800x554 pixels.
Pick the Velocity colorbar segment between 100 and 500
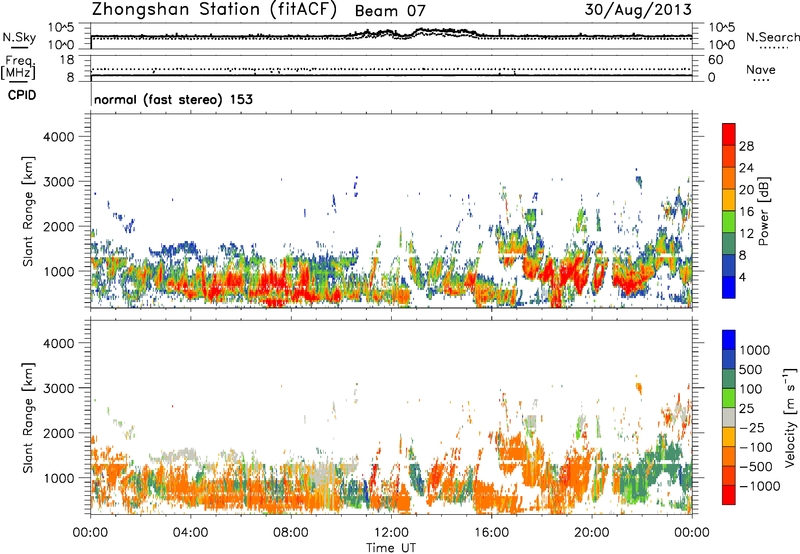click(x=729, y=378)
